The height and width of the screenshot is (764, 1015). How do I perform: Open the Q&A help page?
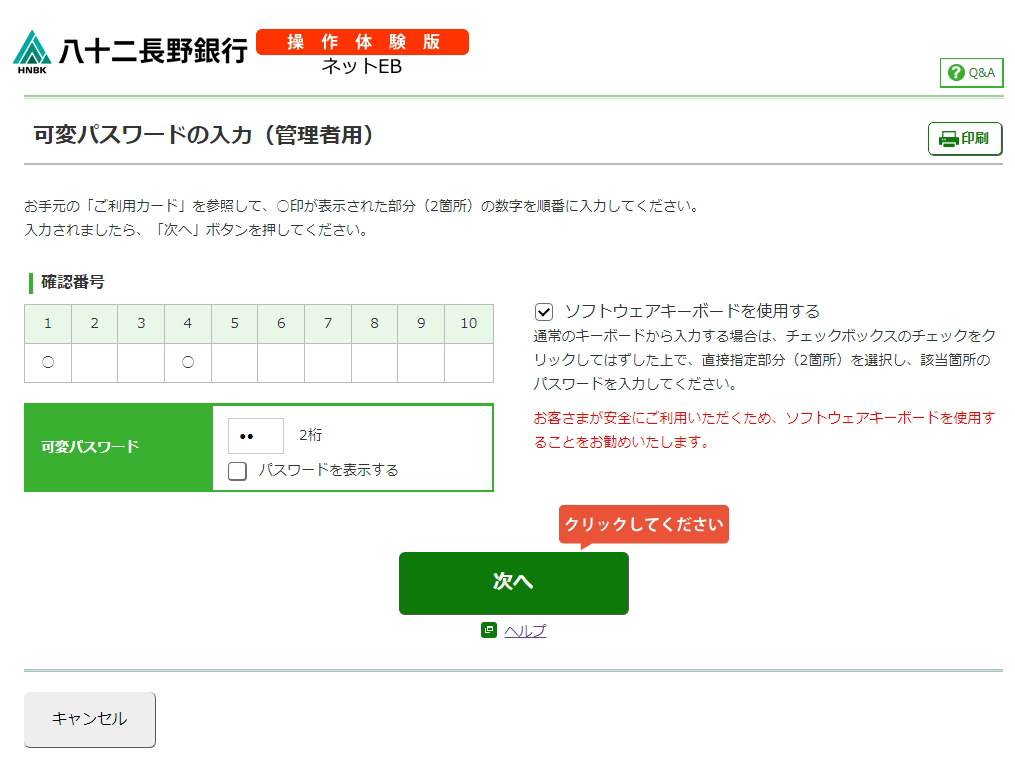coord(971,73)
